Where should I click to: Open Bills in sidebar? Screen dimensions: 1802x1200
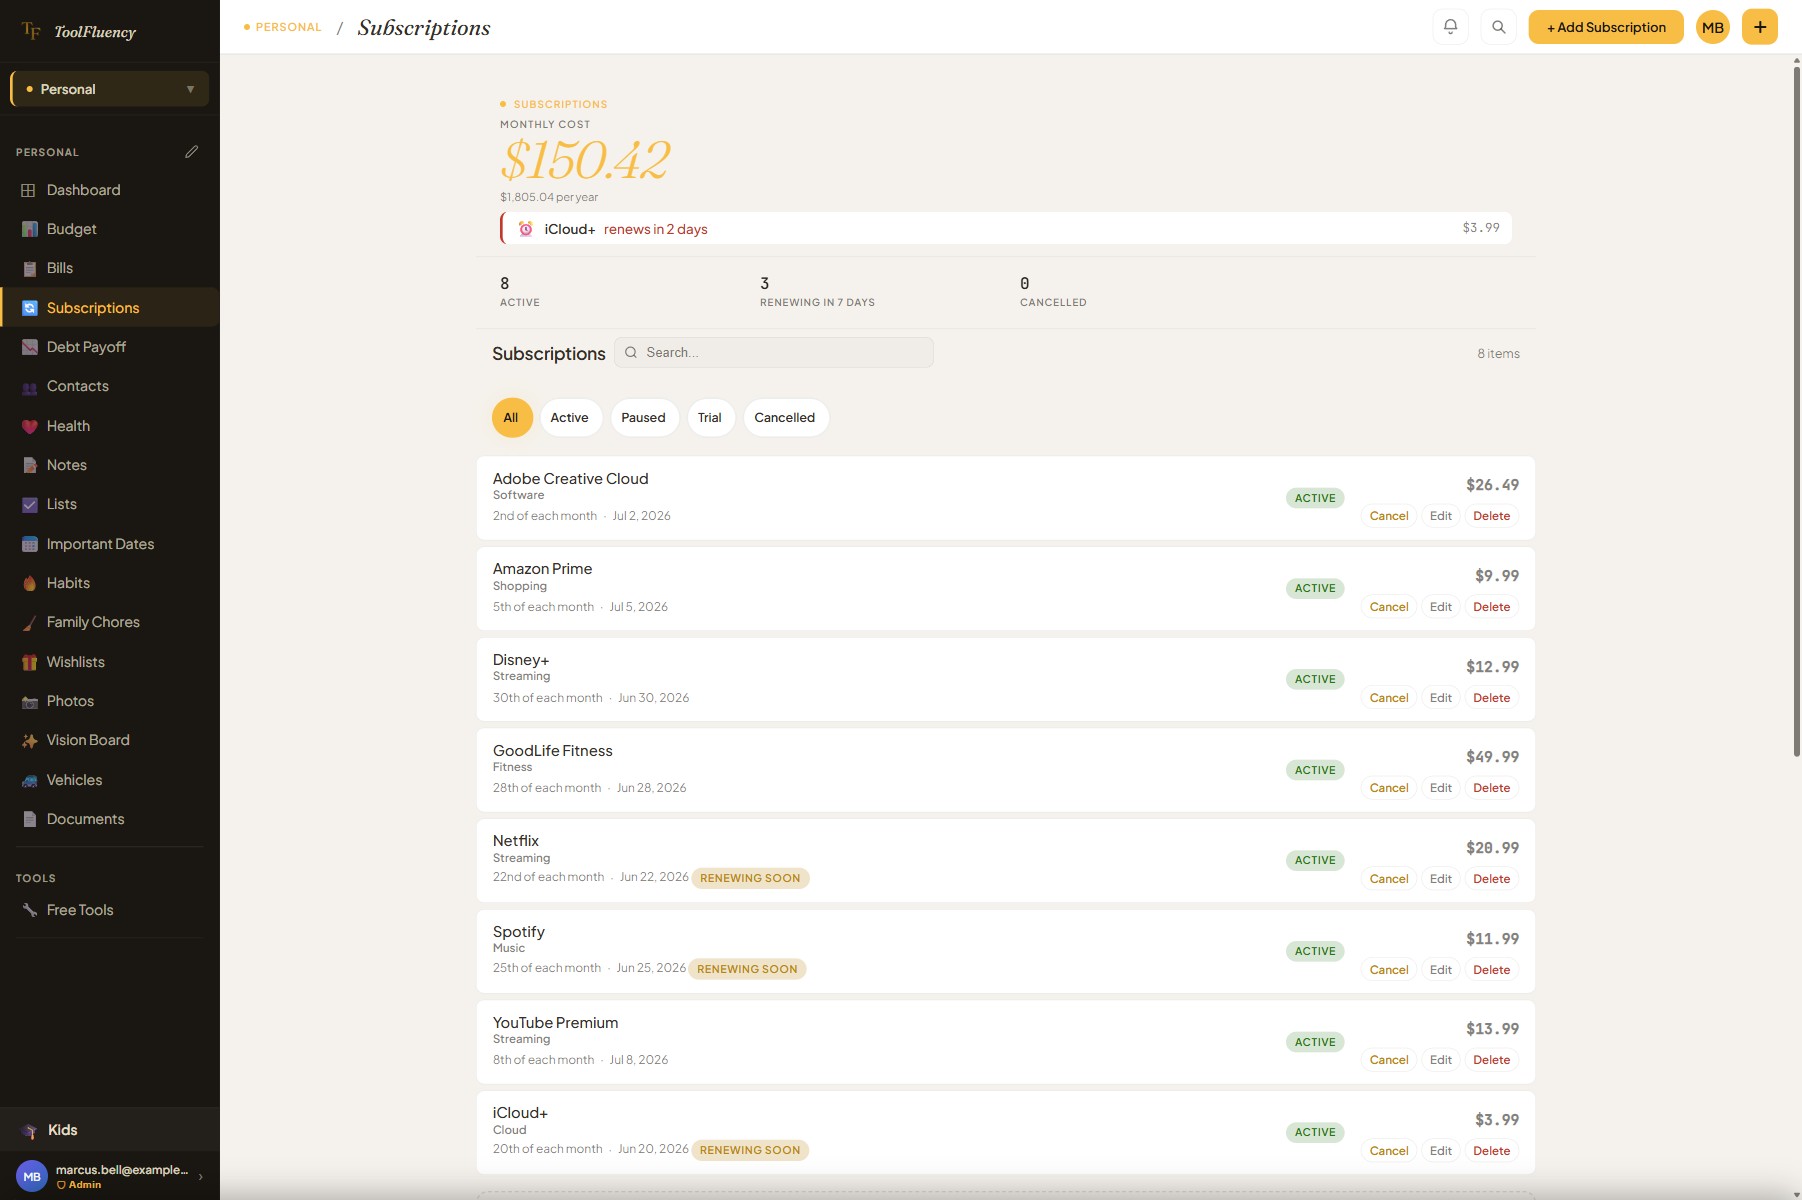[110, 268]
